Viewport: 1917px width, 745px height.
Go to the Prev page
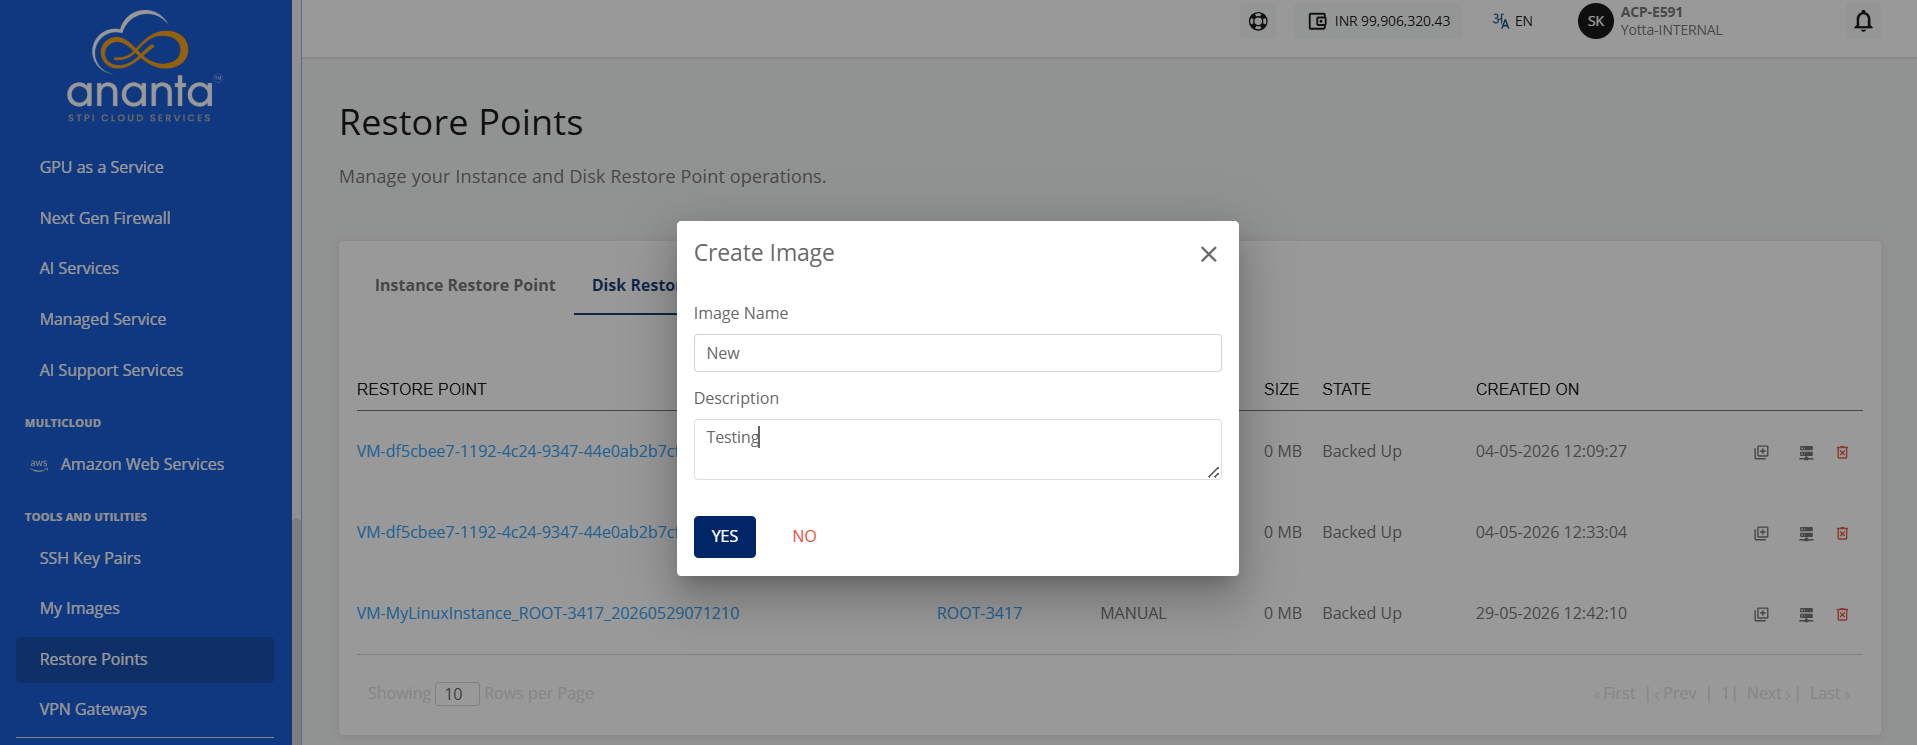tap(1675, 694)
